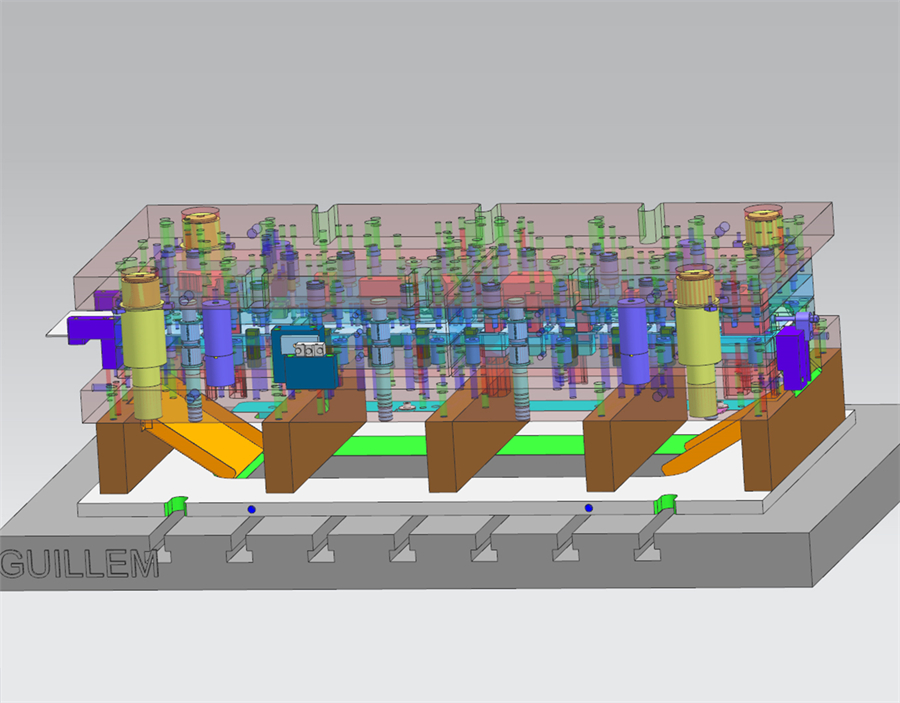Viewport: 900px width, 703px height.
Task: Click the blue dot on the left base rail
Action: pyautogui.click(x=250, y=508)
